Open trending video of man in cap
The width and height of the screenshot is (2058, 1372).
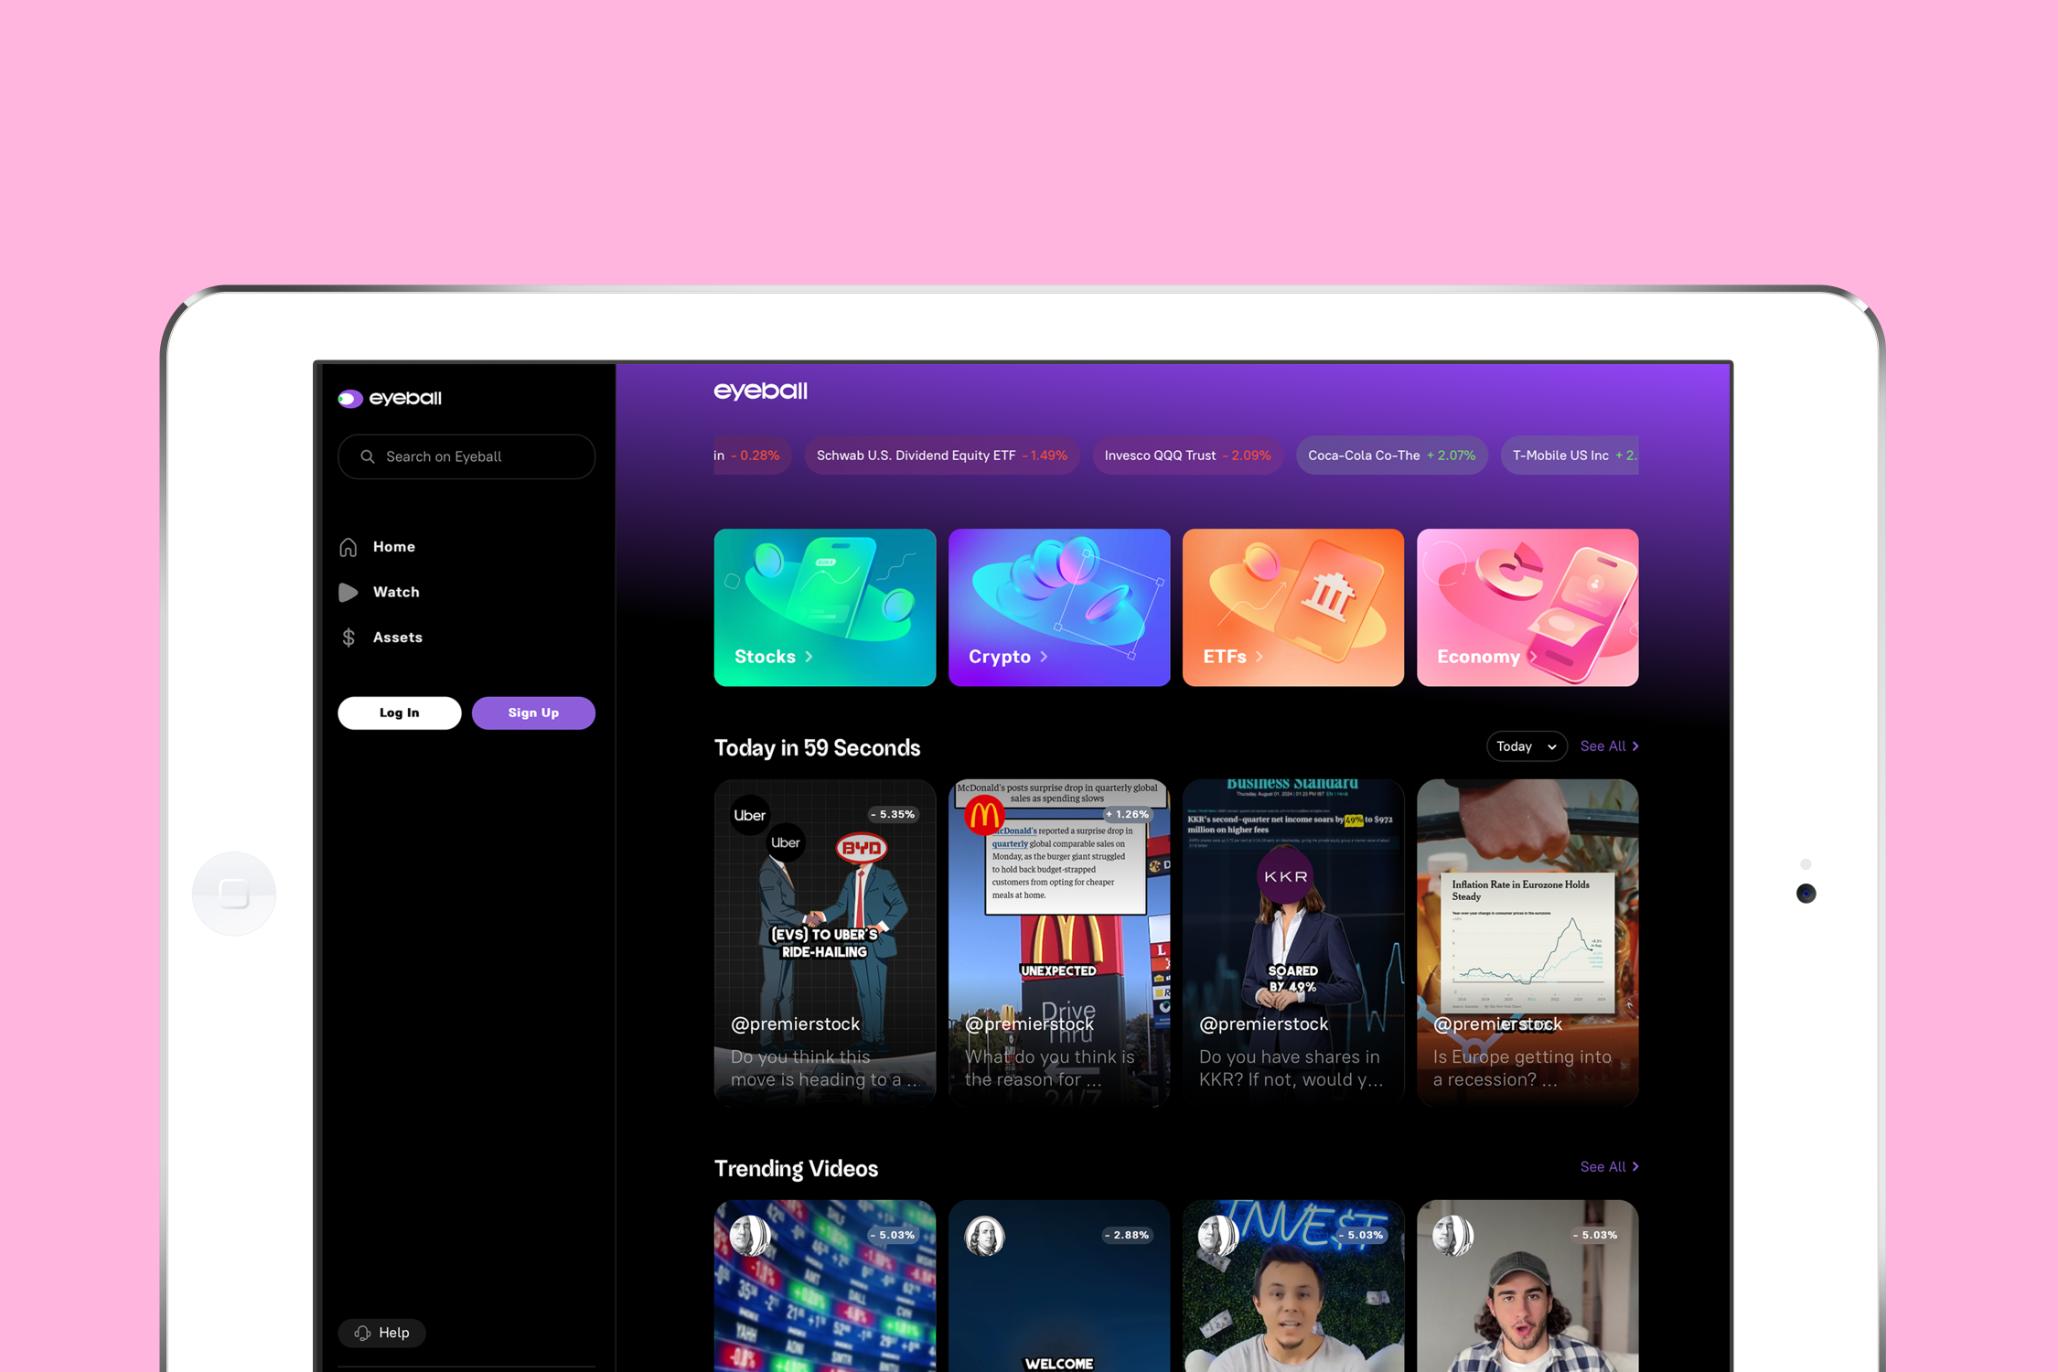point(1527,1286)
